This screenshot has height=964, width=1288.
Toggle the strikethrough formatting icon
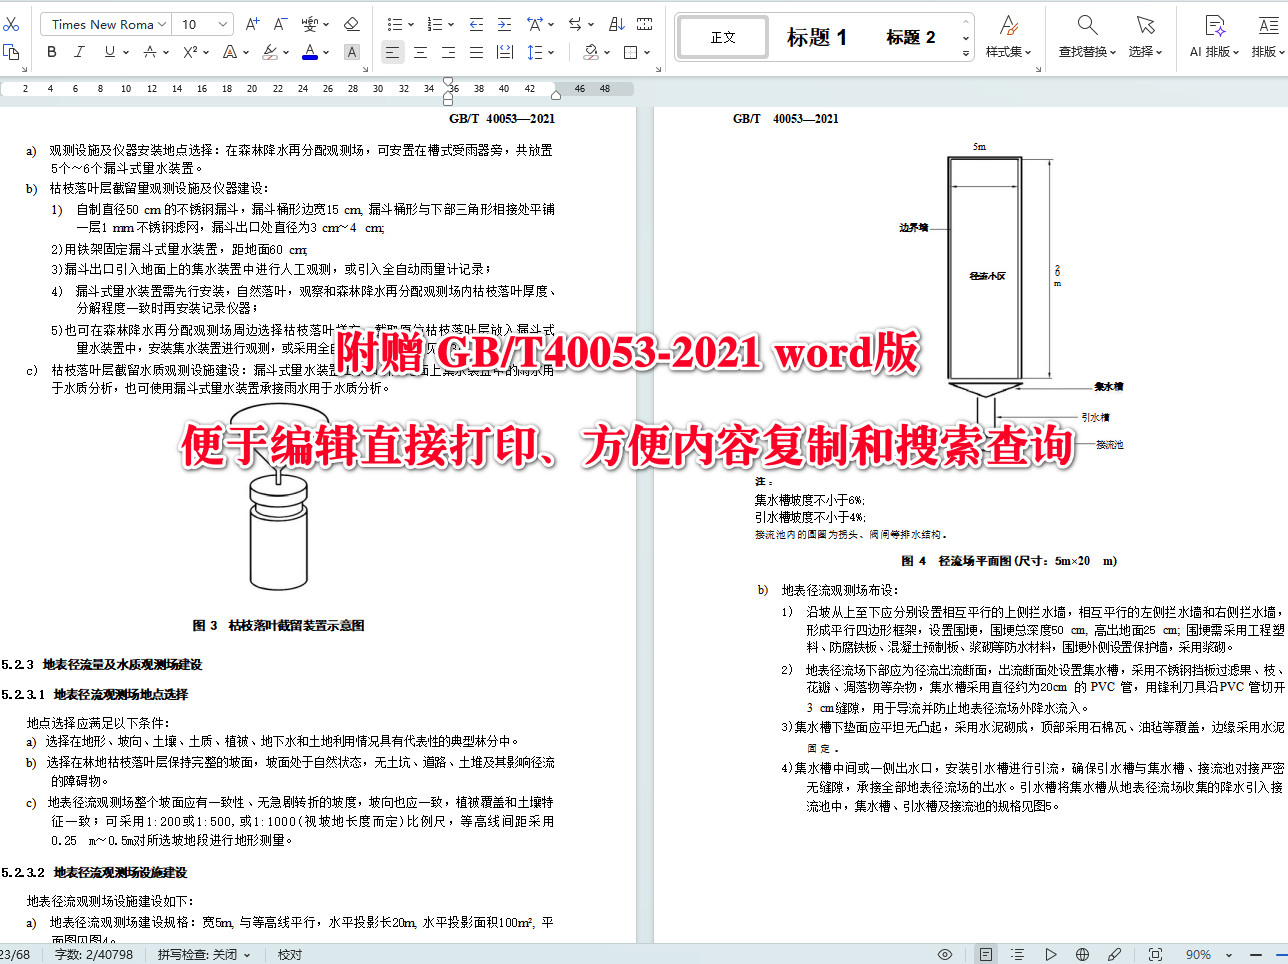(151, 52)
